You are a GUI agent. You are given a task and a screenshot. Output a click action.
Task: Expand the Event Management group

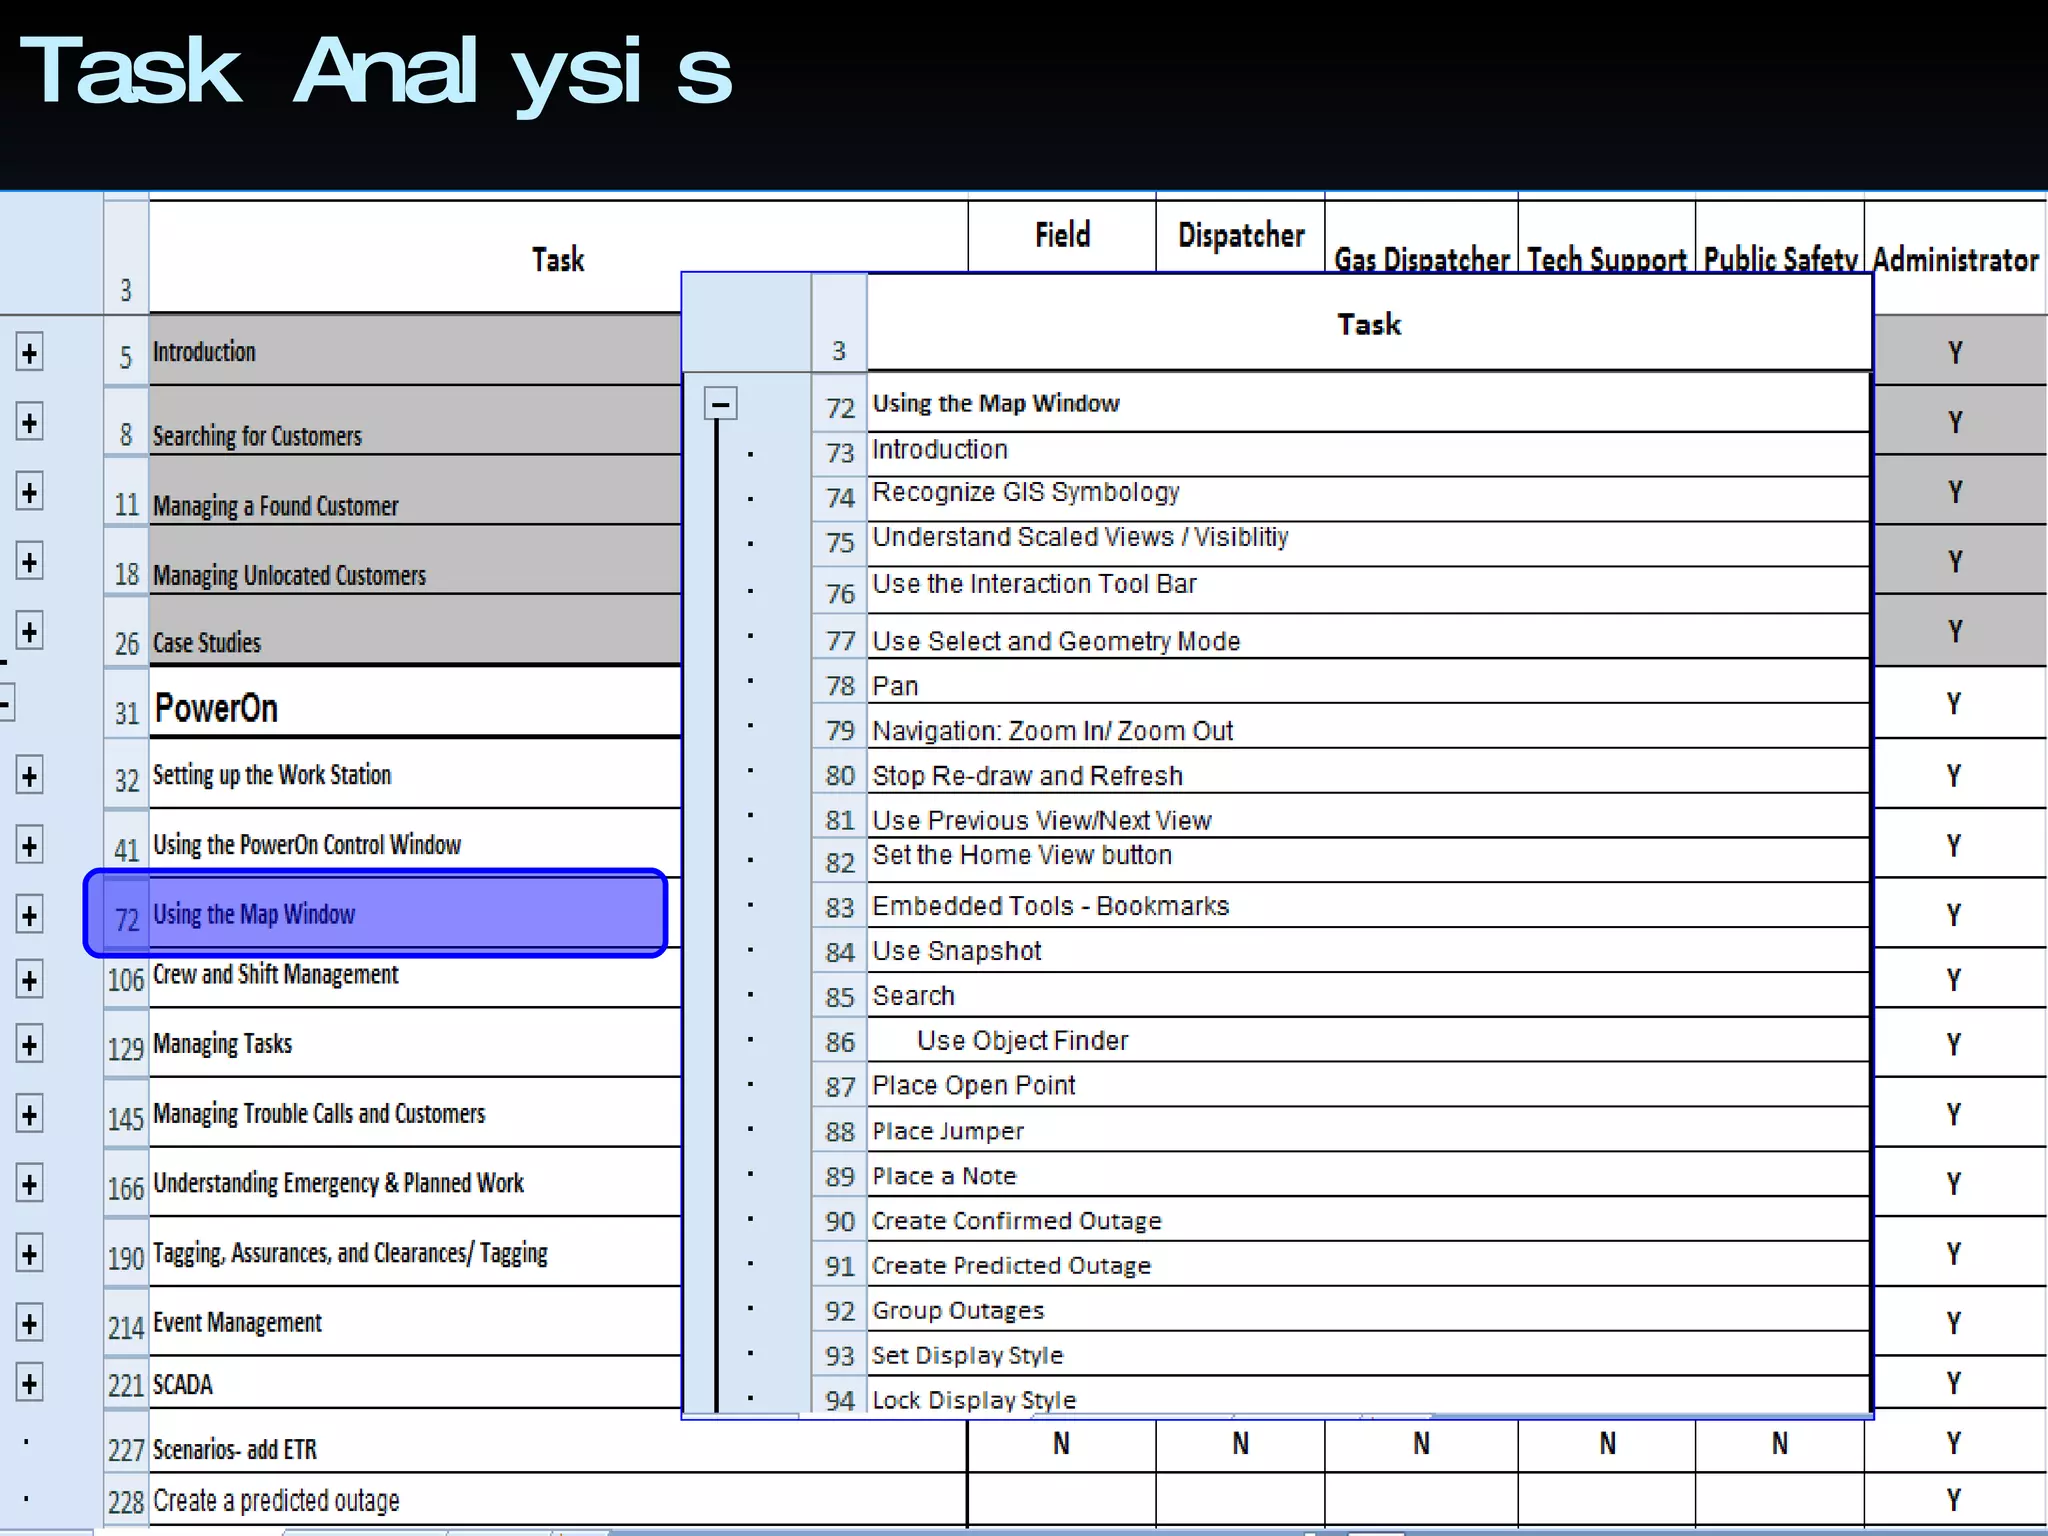pyautogui.click(x=29, y=1324)
